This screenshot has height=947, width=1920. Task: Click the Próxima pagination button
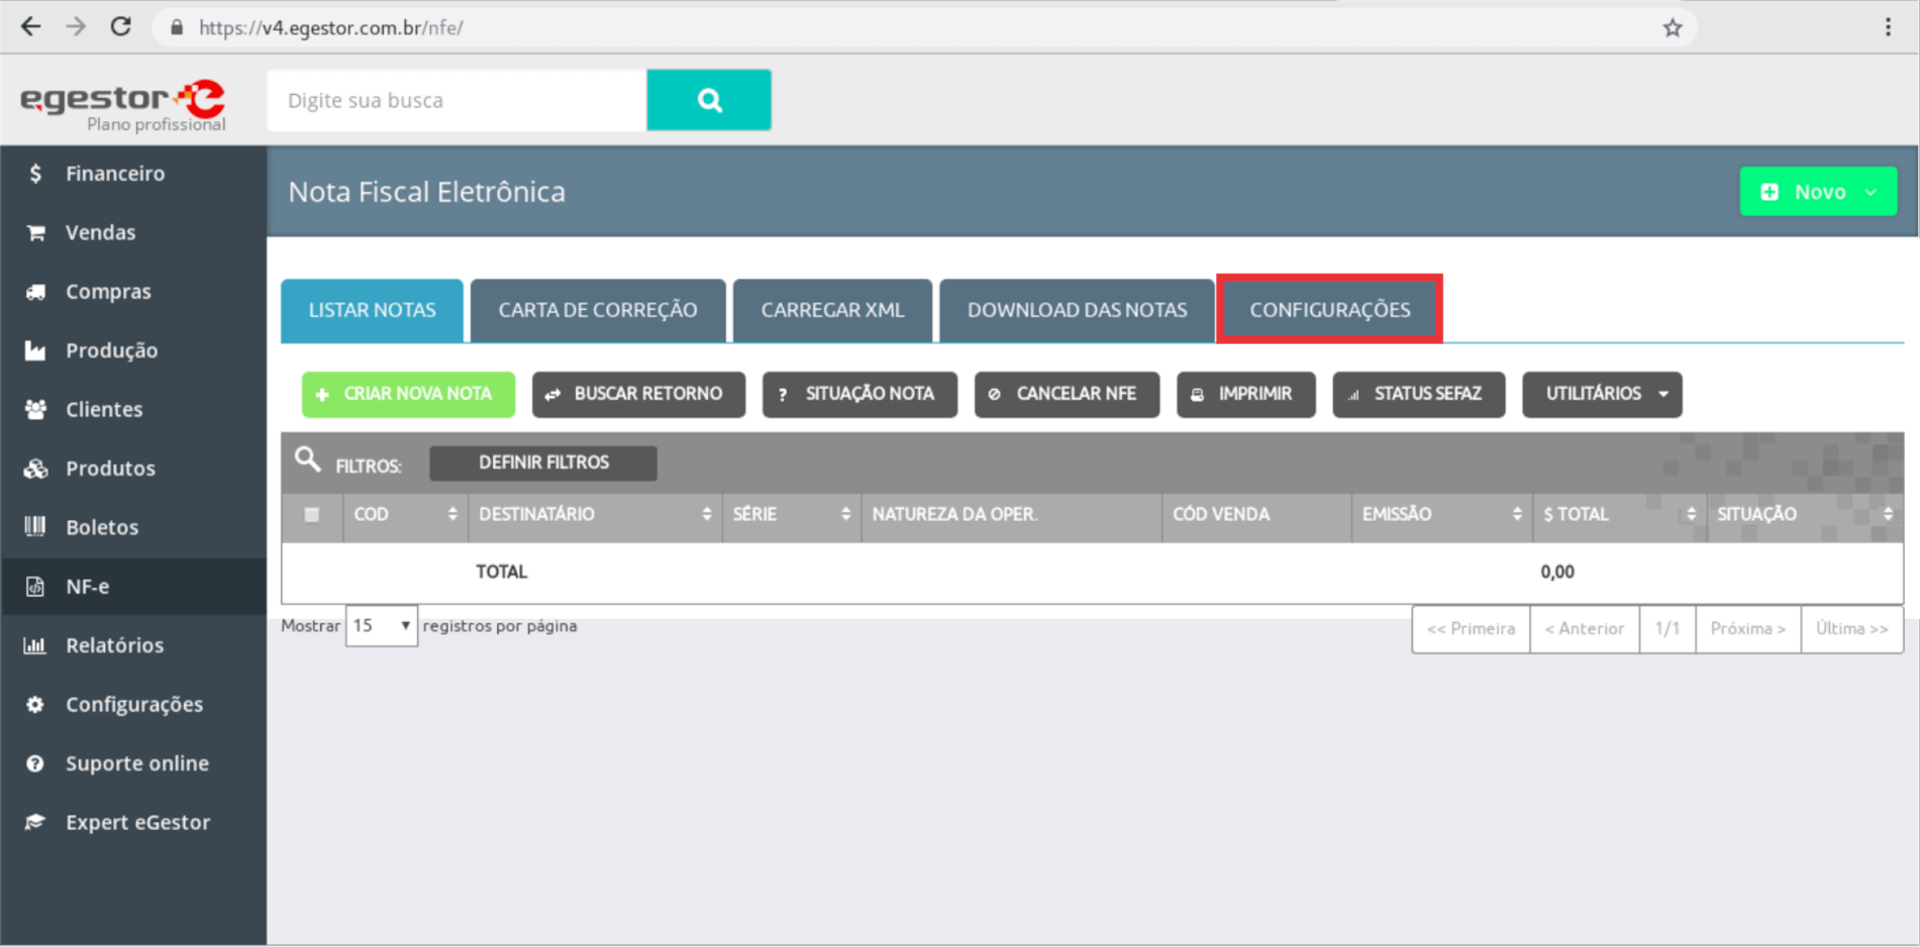(1747, 629)
